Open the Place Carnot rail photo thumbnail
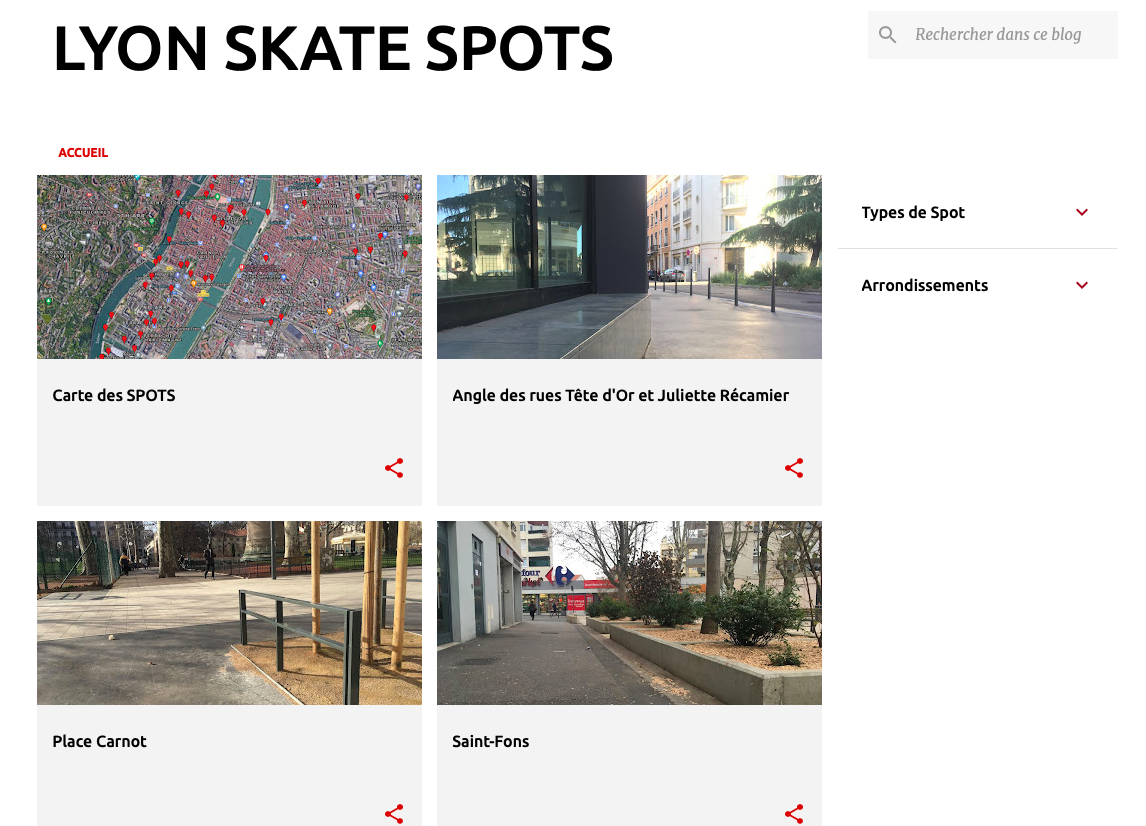The image size is (1146, 826). click(229, 613)
